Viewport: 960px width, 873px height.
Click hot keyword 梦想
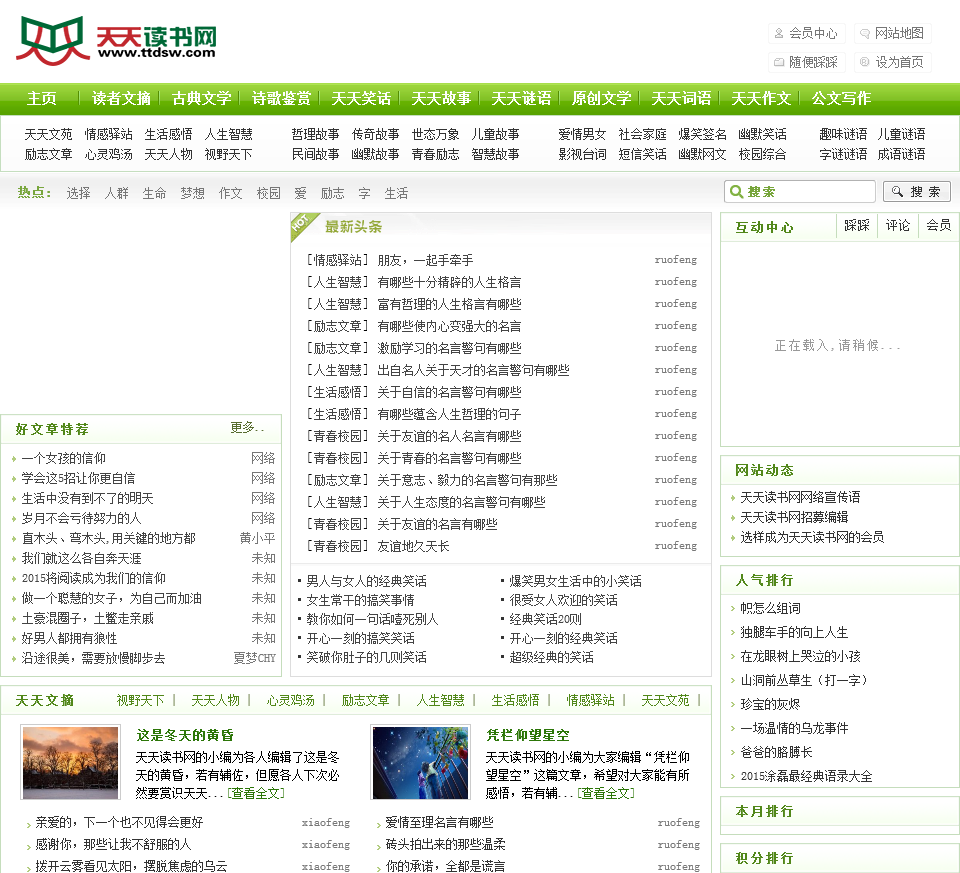(192, 193)
